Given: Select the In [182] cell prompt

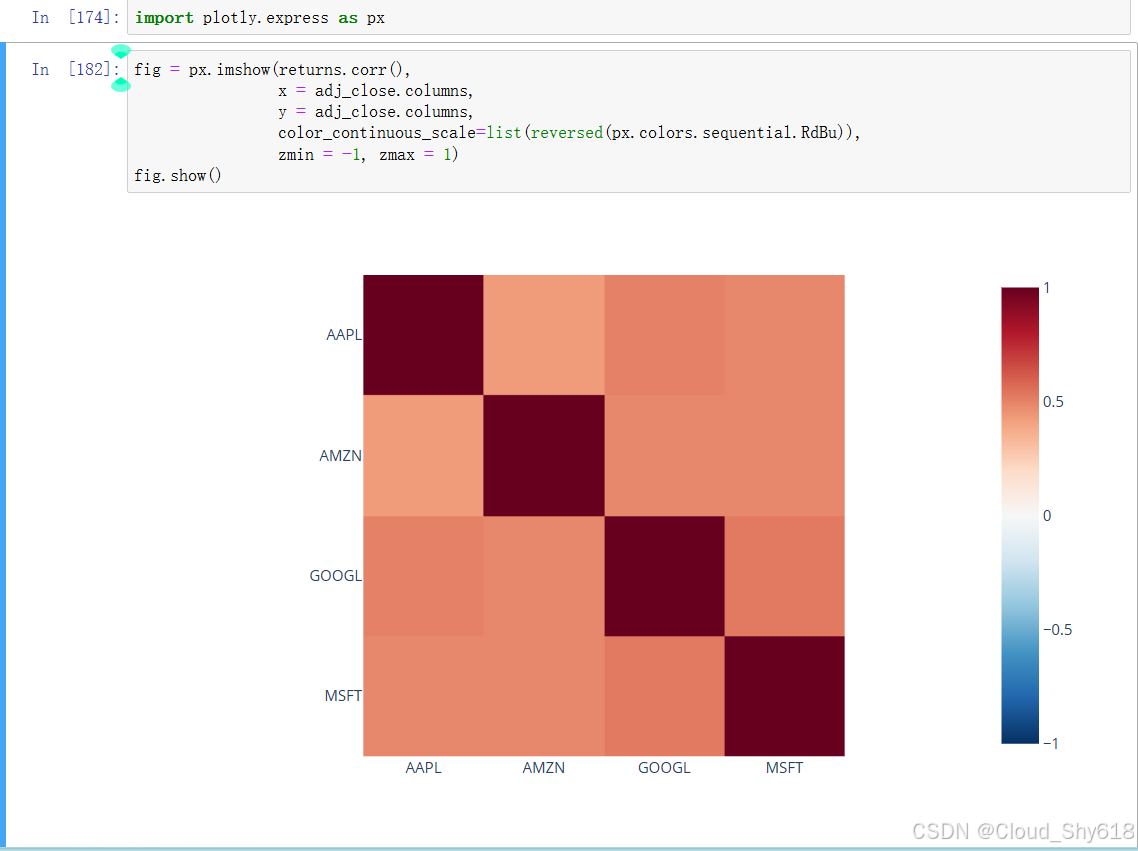Looking at the screenshot, I should [x=75, y=69].
